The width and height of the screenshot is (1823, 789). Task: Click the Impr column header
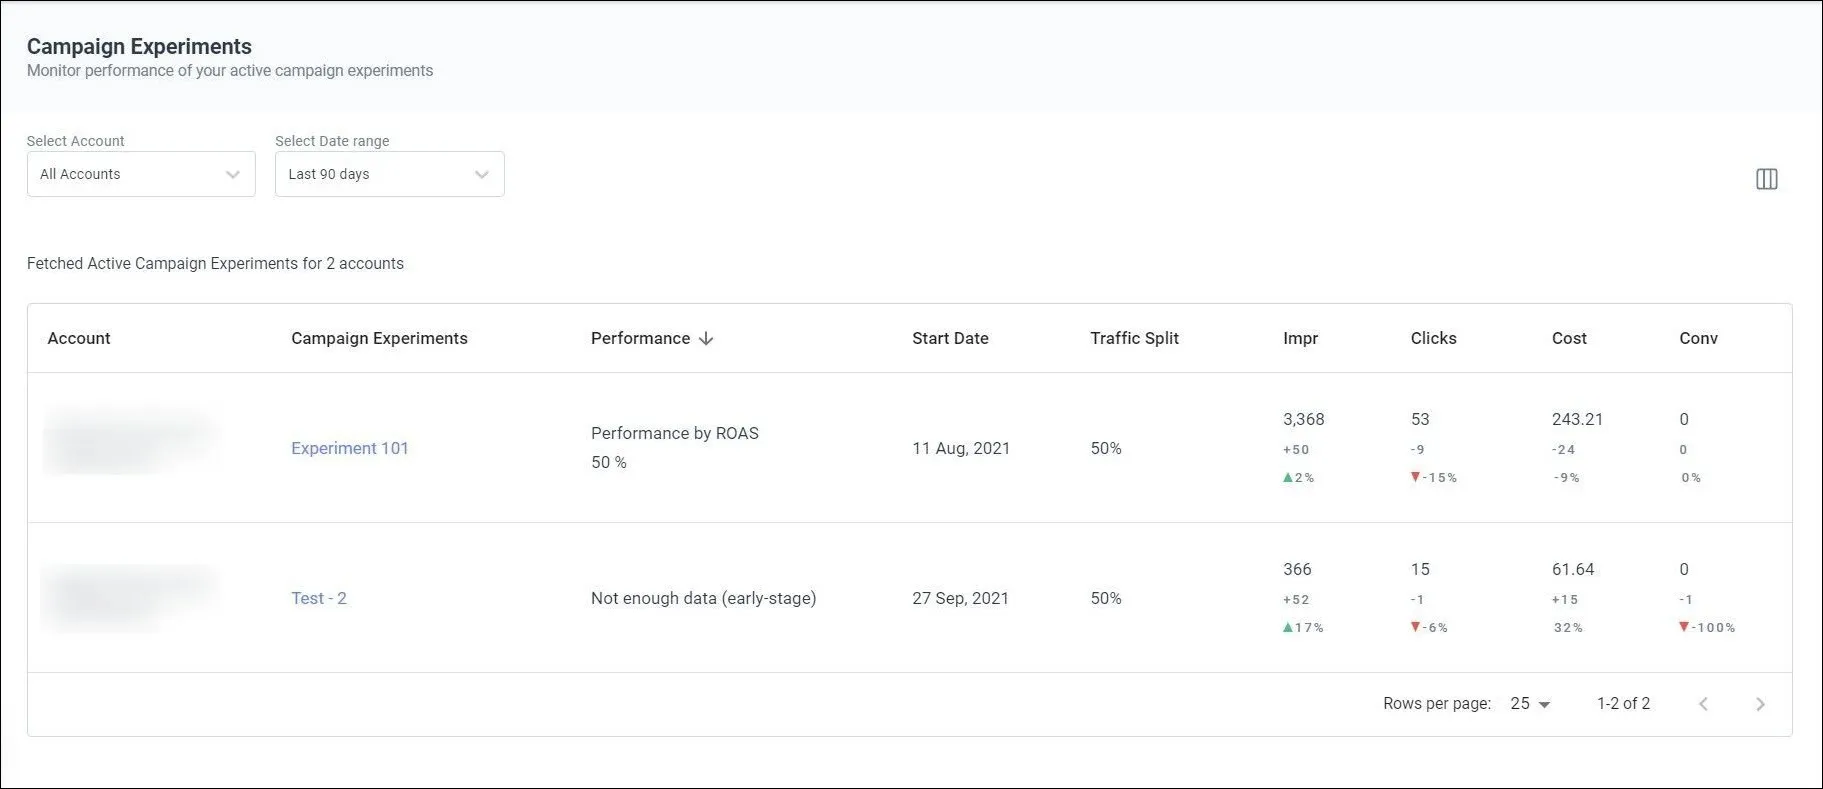point(1300,338)
